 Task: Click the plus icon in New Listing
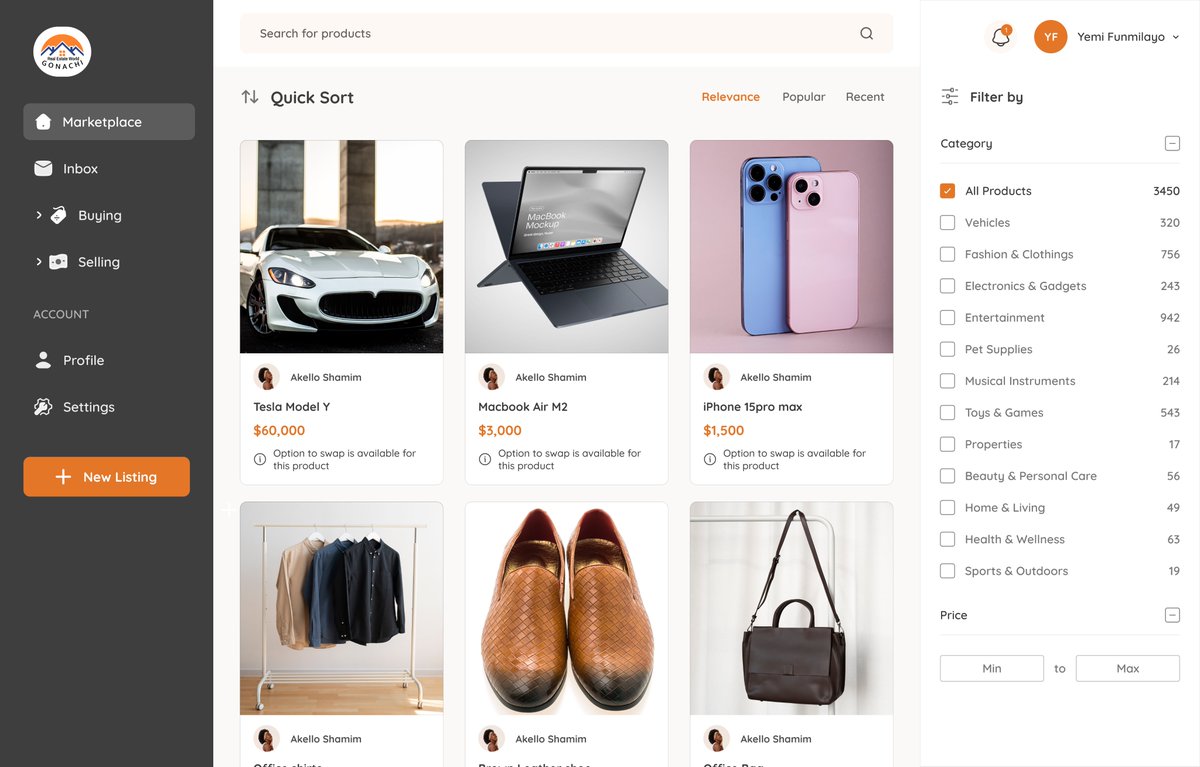pyautogui.click(x=63, y=477)
